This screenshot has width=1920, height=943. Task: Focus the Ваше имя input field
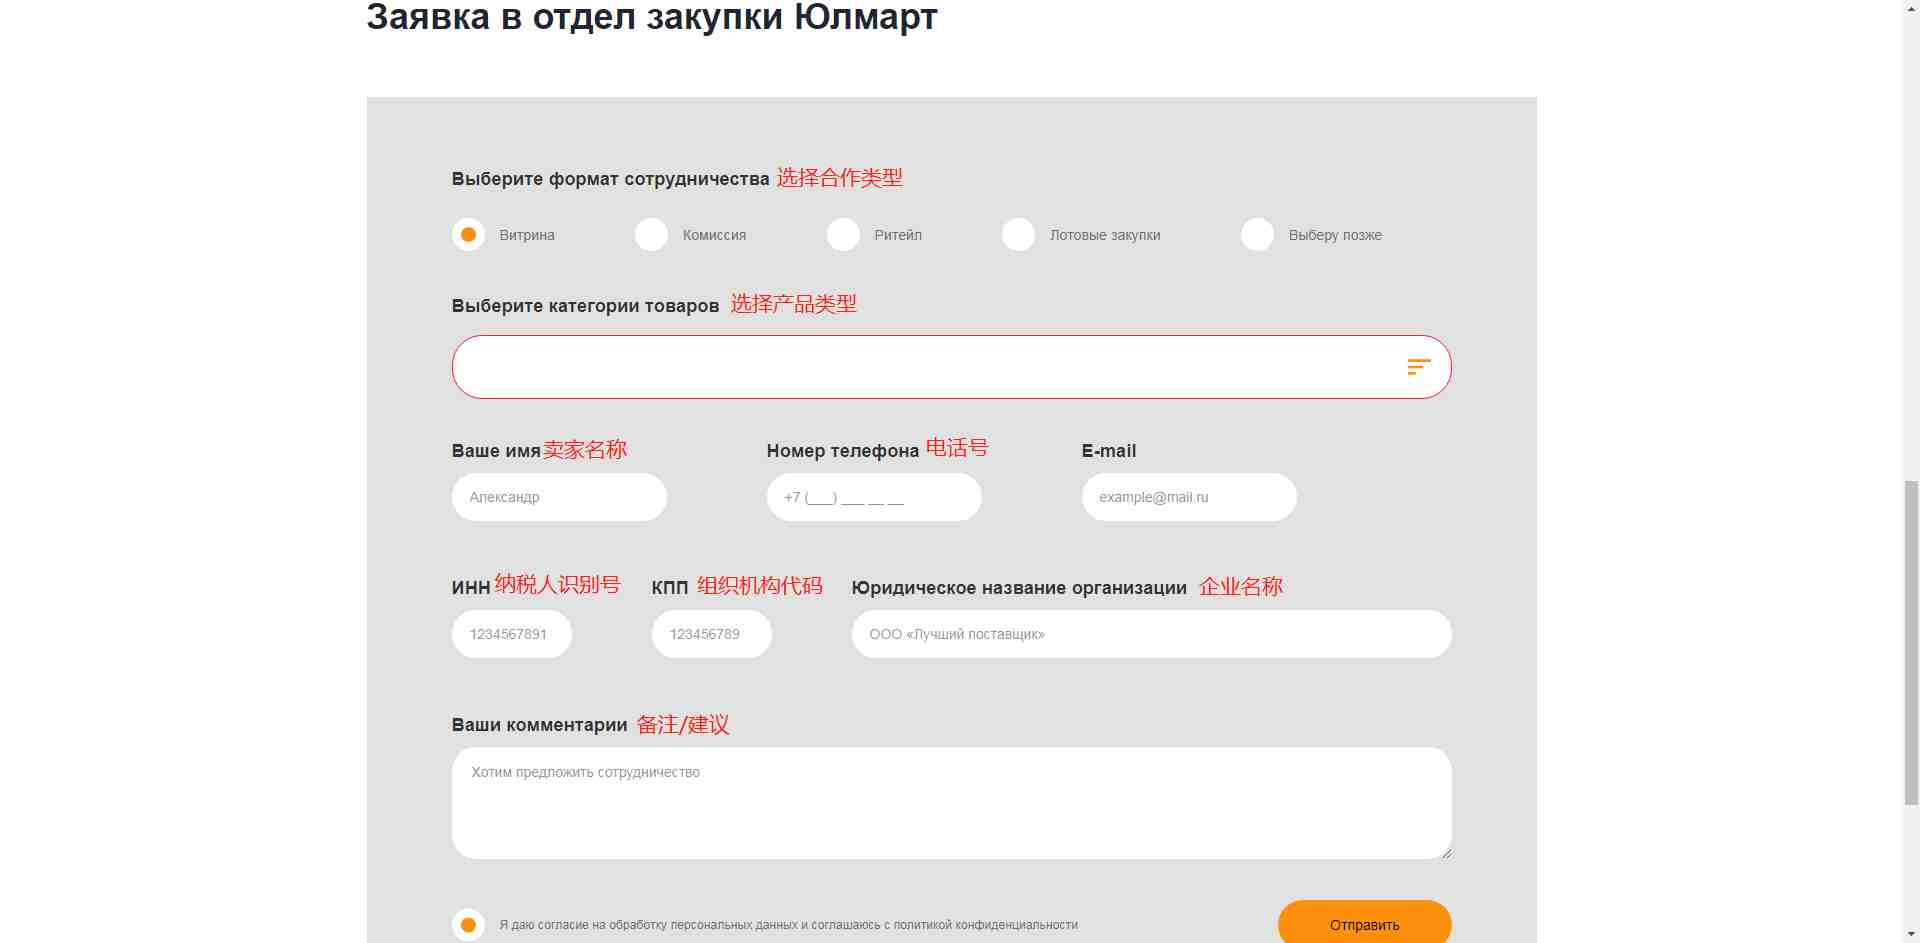click(x=559, y=497)
